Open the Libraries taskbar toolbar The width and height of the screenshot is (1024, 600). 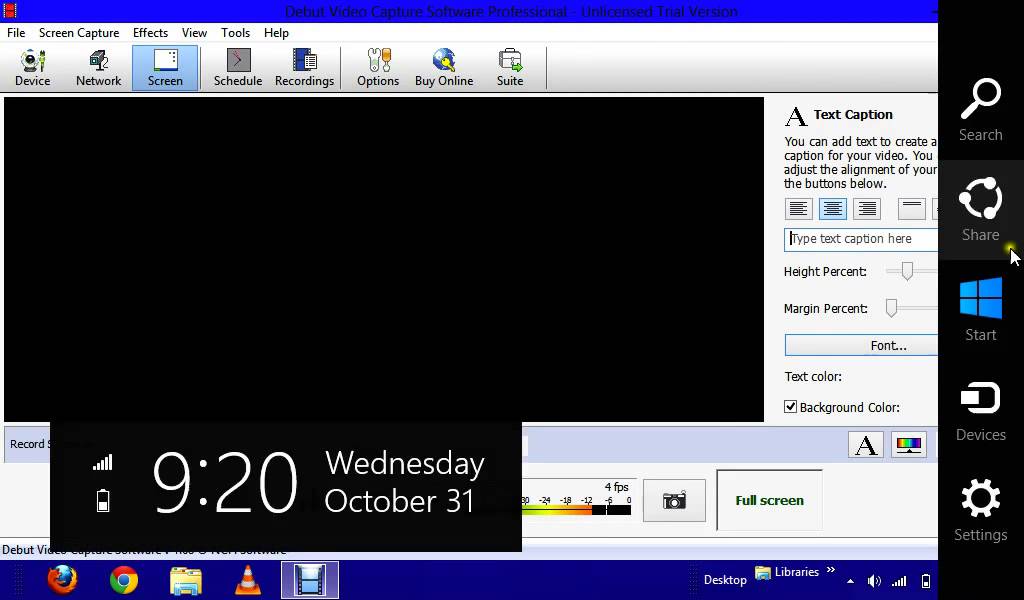(x=787, y=573)
